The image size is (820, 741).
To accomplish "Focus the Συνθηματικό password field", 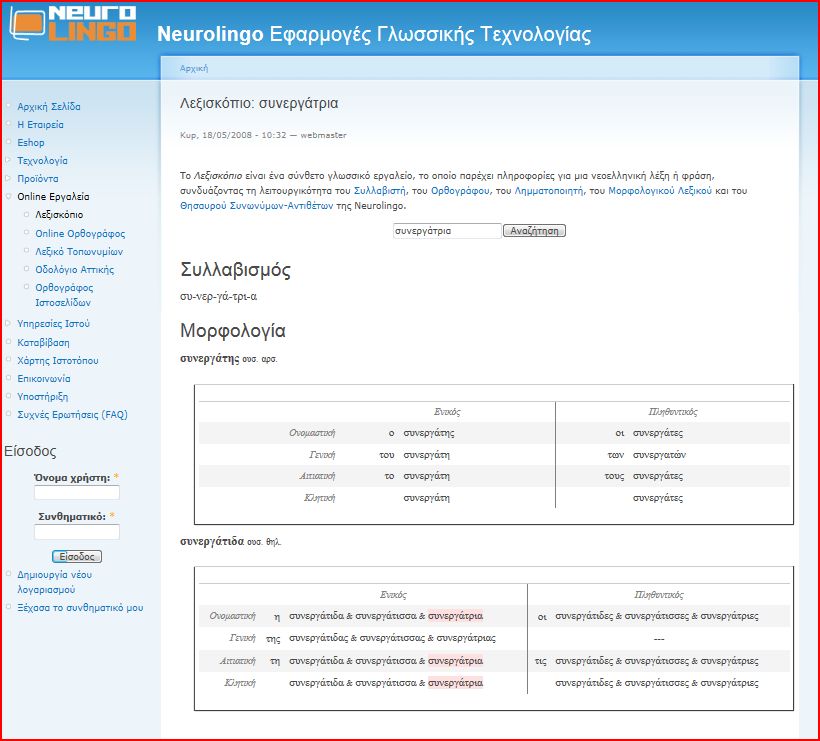I will point(77,532).
